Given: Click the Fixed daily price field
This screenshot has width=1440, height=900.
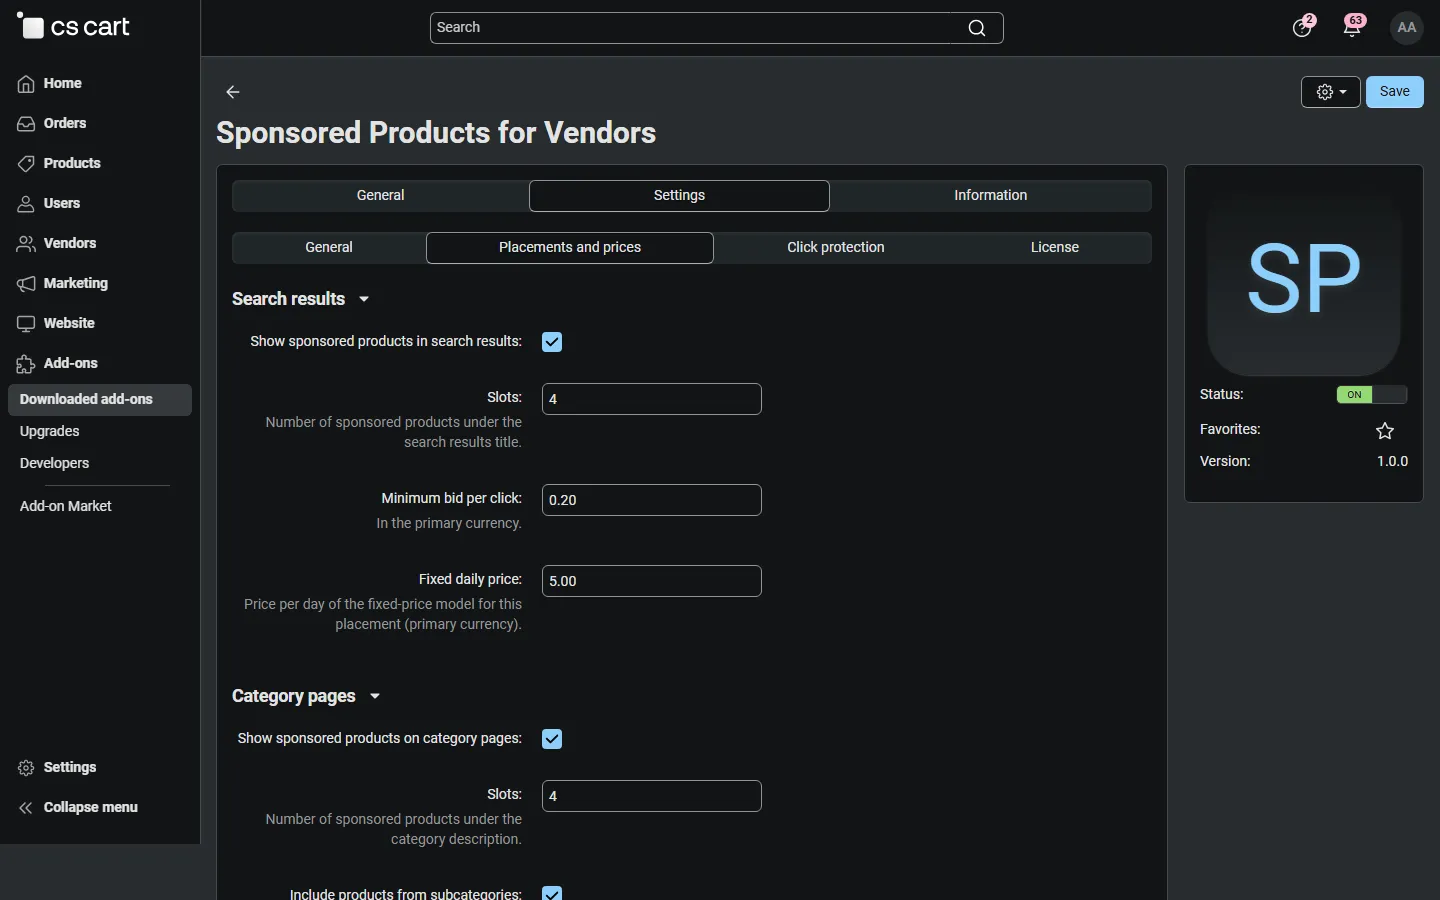Looking at the screenshot, I should point(652,581).
